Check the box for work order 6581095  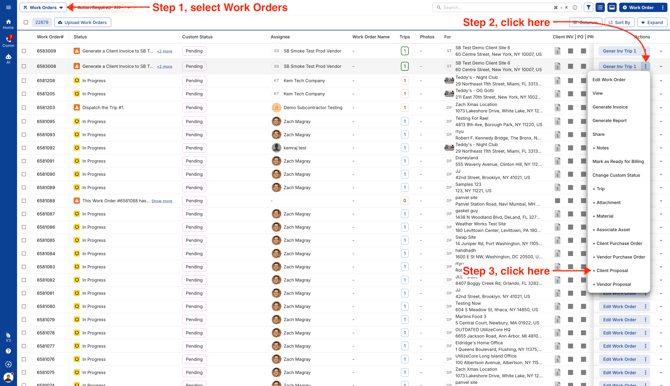click(x=24, y=121)
